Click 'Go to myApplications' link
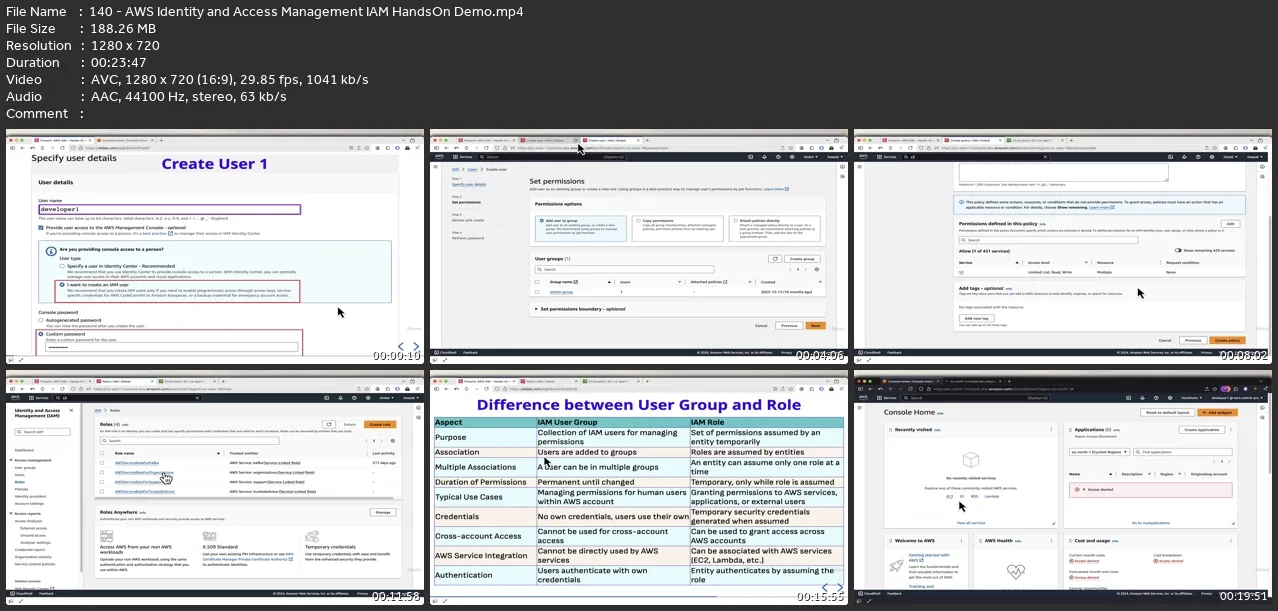 (1150, 523)
